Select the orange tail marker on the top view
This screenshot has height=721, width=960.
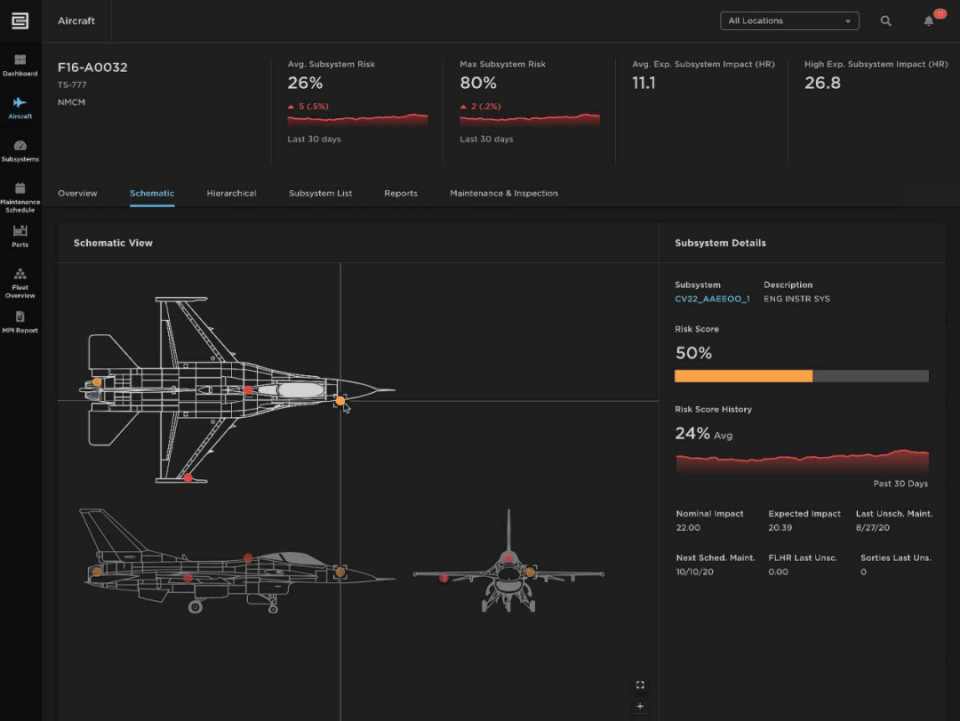(x=97, y=382)
